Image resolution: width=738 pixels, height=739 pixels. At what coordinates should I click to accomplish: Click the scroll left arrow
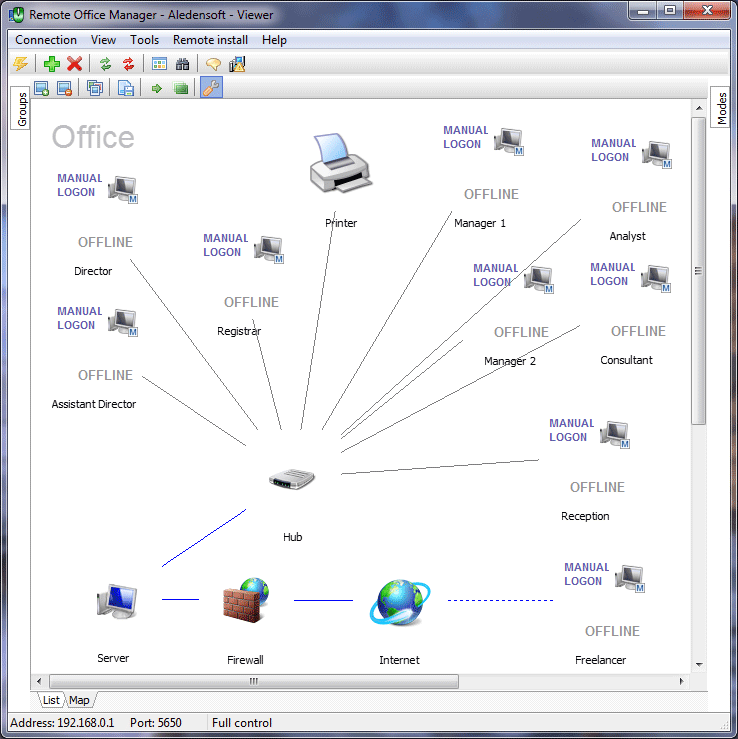click(39, 681)
